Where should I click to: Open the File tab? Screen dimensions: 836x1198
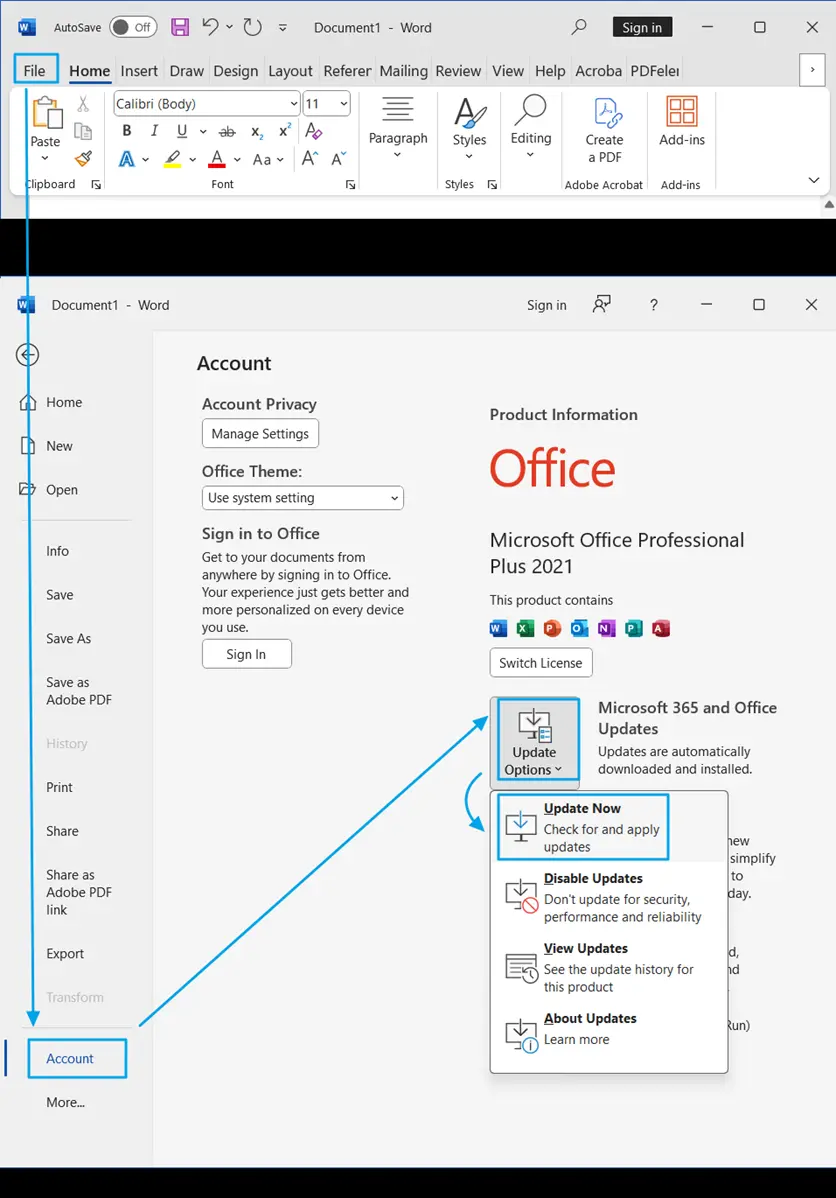[x=35, y=70]
